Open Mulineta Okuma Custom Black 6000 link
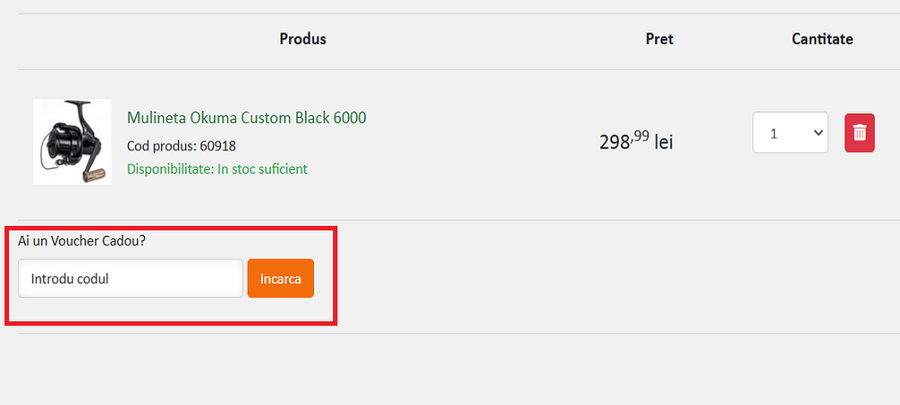The height and width of the screenshot is (405, 900). 246,118
